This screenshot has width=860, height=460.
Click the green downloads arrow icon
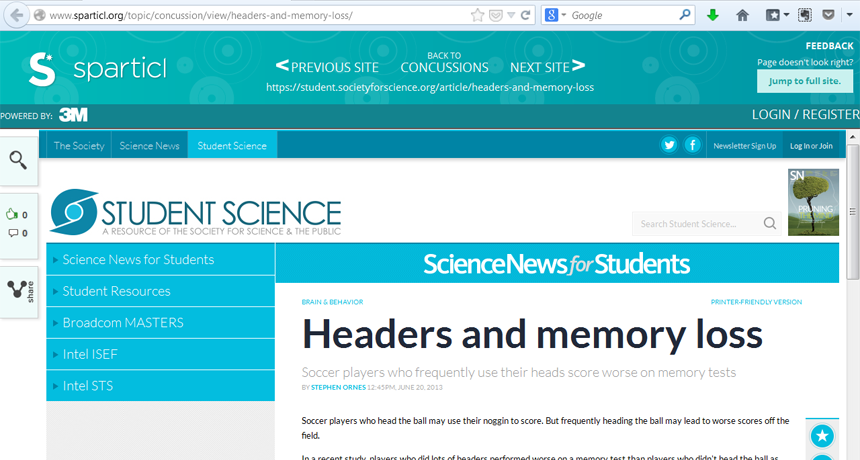(713, 15)
